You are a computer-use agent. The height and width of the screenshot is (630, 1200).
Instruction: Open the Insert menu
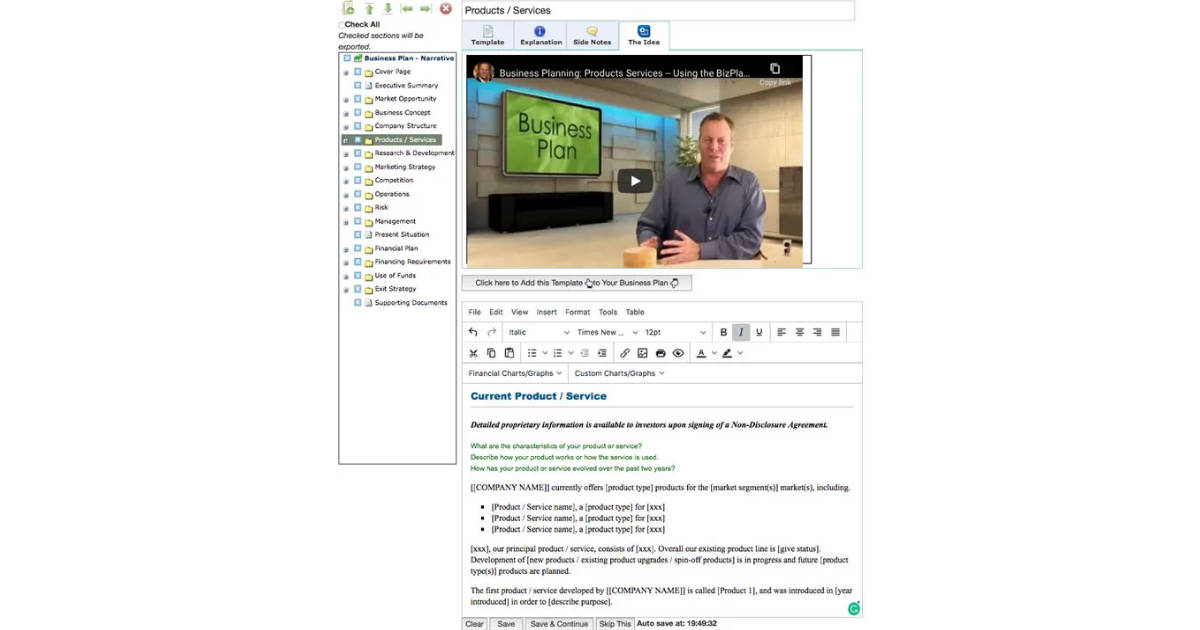[546, 312]
